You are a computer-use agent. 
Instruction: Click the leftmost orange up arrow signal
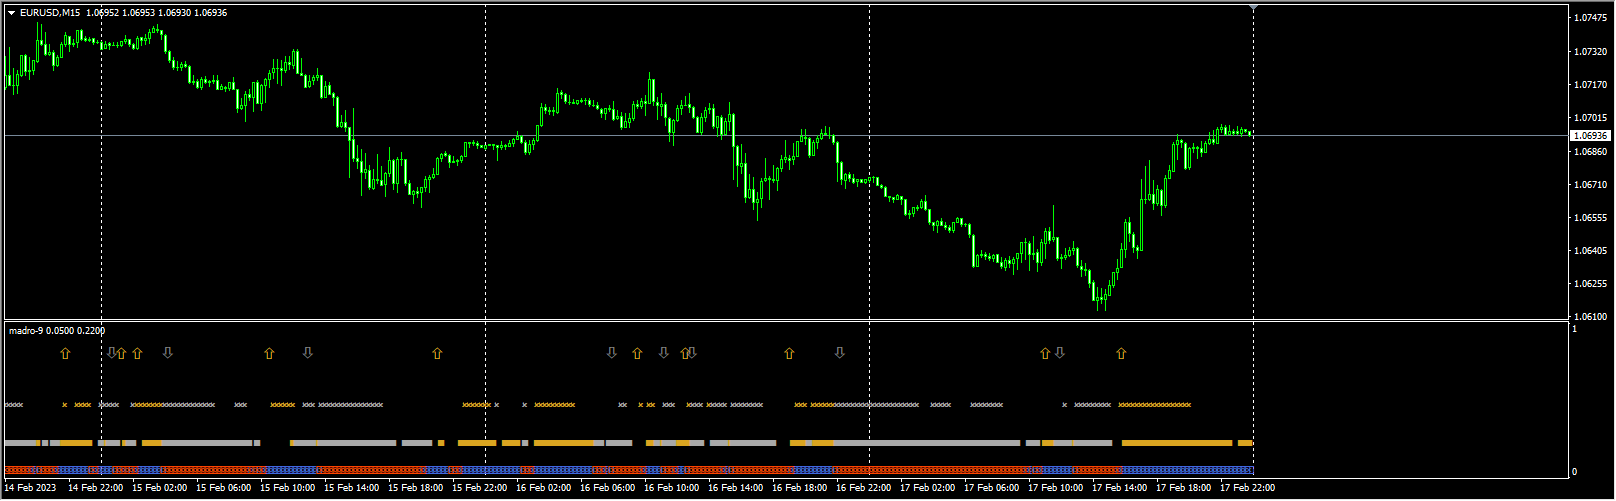(x=65, y=353)
